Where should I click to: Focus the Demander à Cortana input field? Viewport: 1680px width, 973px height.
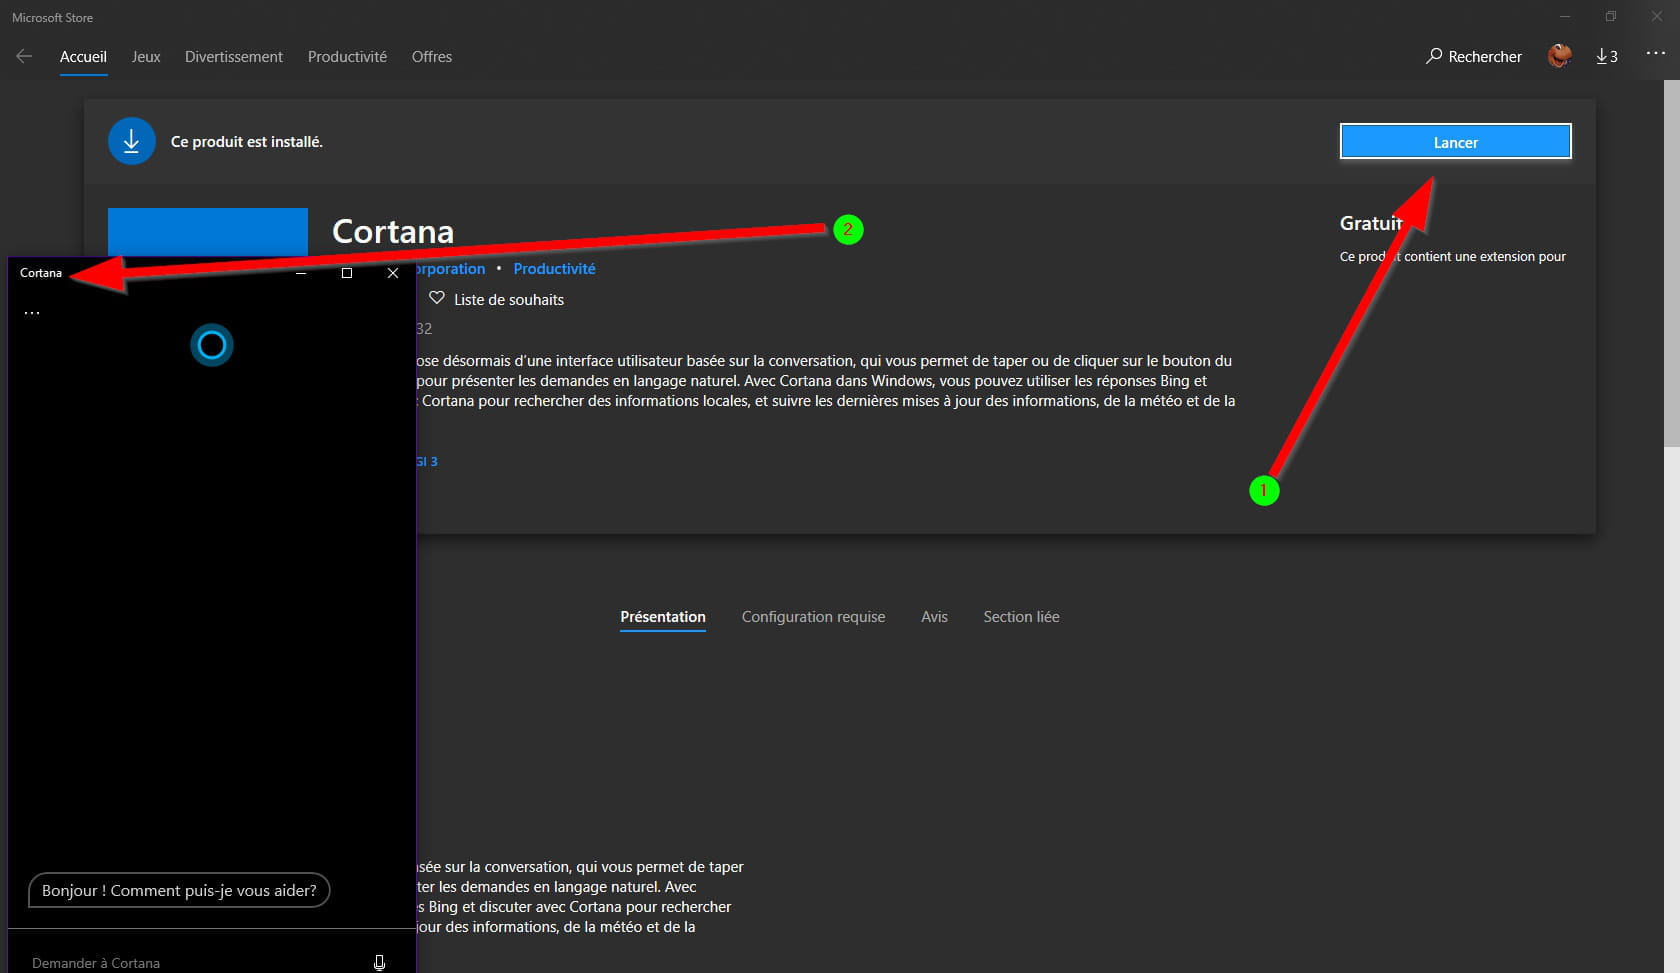click(190, 962)
